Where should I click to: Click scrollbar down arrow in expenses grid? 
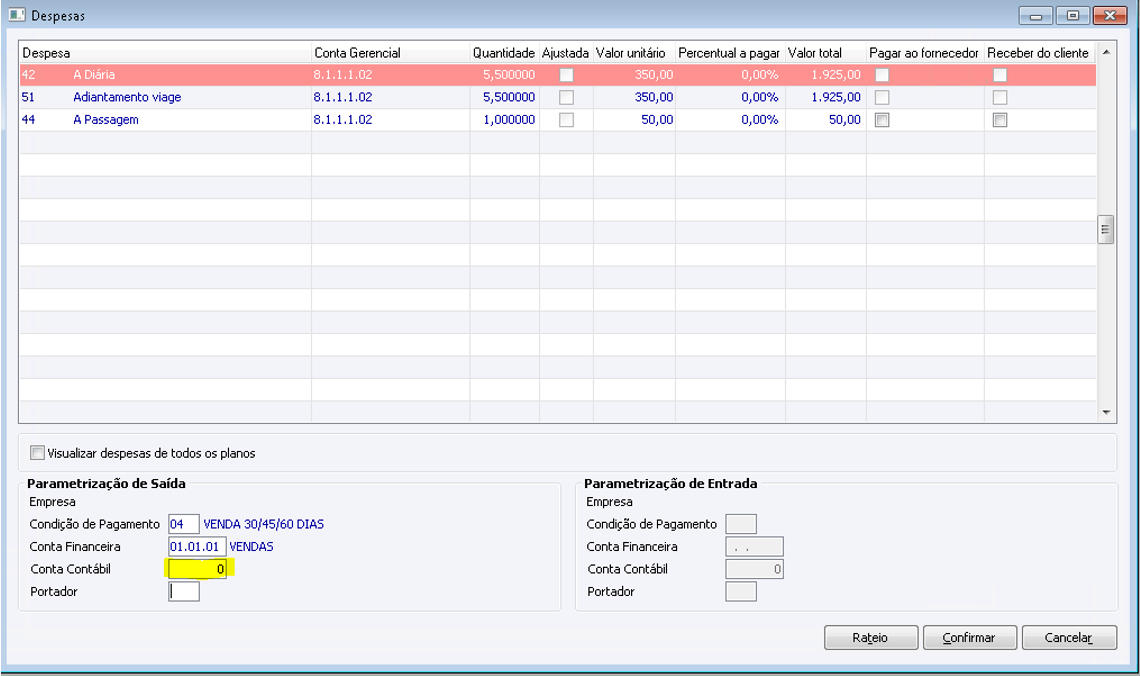[x=1106, y=412]
